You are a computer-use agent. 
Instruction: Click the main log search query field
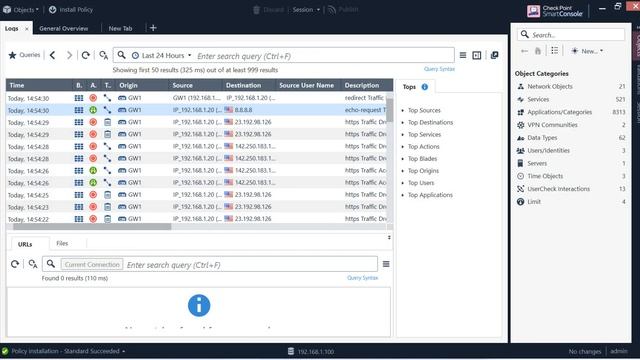[x=323, y=56]
